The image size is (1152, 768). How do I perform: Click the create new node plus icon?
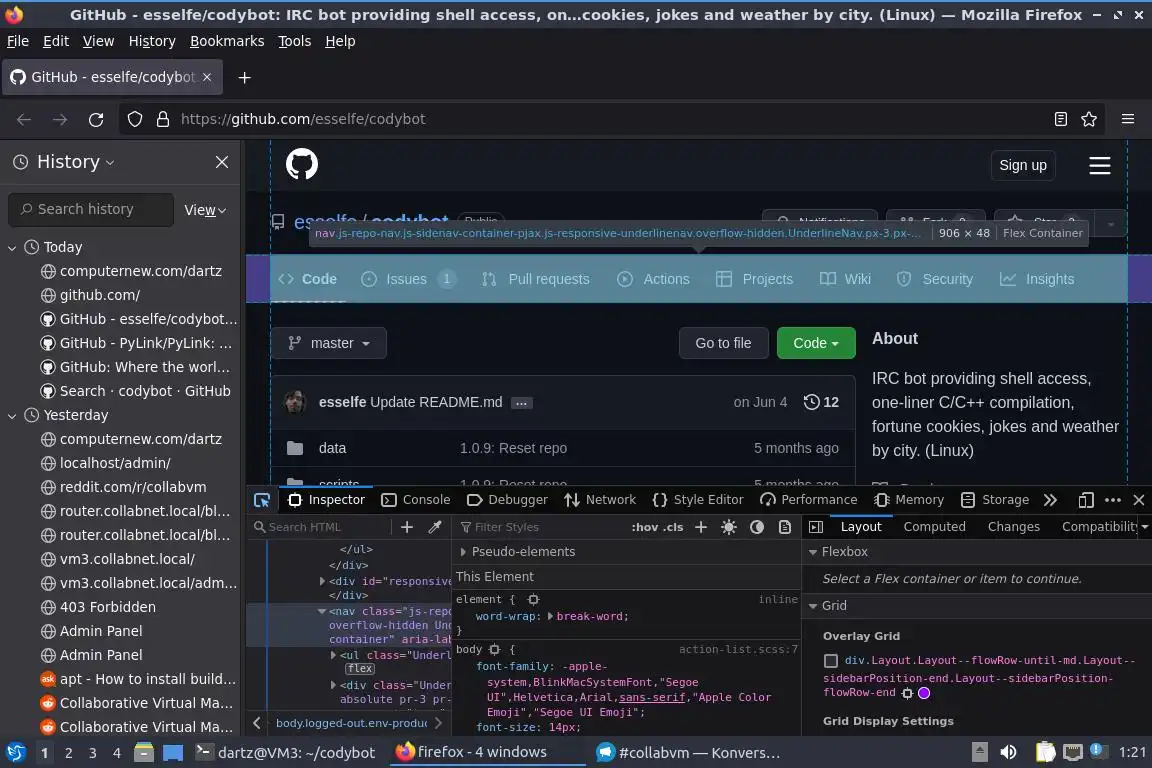[407, 527]
